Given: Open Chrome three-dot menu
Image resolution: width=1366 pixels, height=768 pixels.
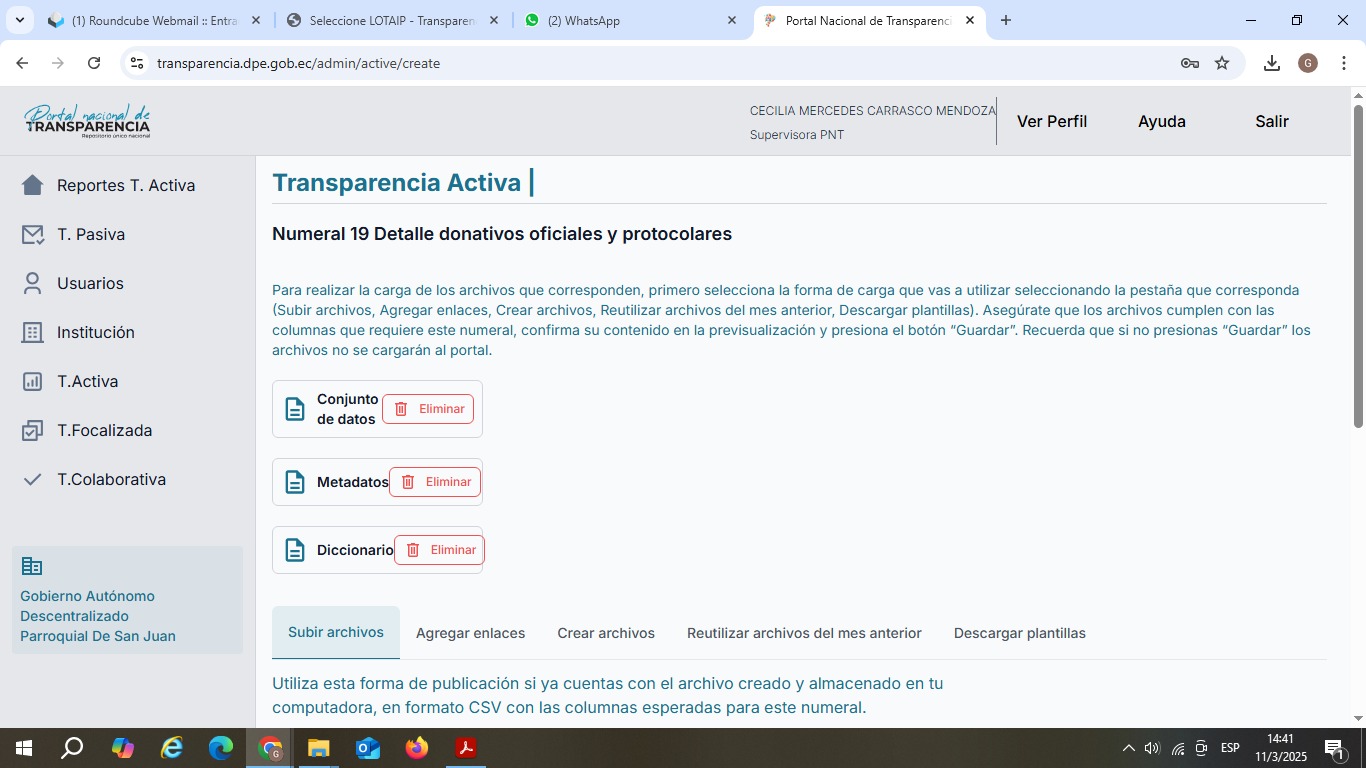Looking at the screenshot, I should [x=1344, y=63].
